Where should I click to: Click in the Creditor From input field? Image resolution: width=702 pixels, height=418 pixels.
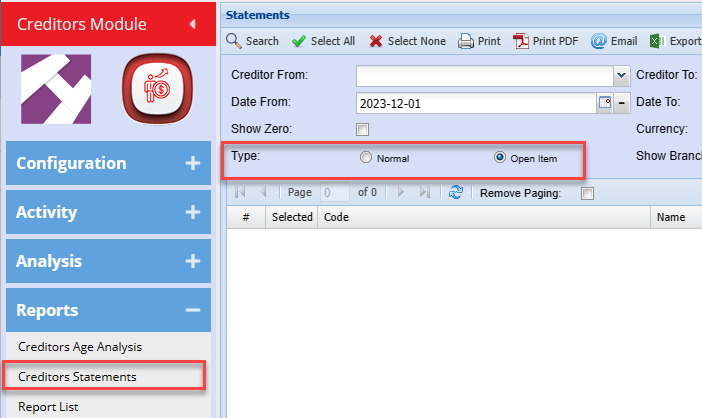(x=484, y=76)
